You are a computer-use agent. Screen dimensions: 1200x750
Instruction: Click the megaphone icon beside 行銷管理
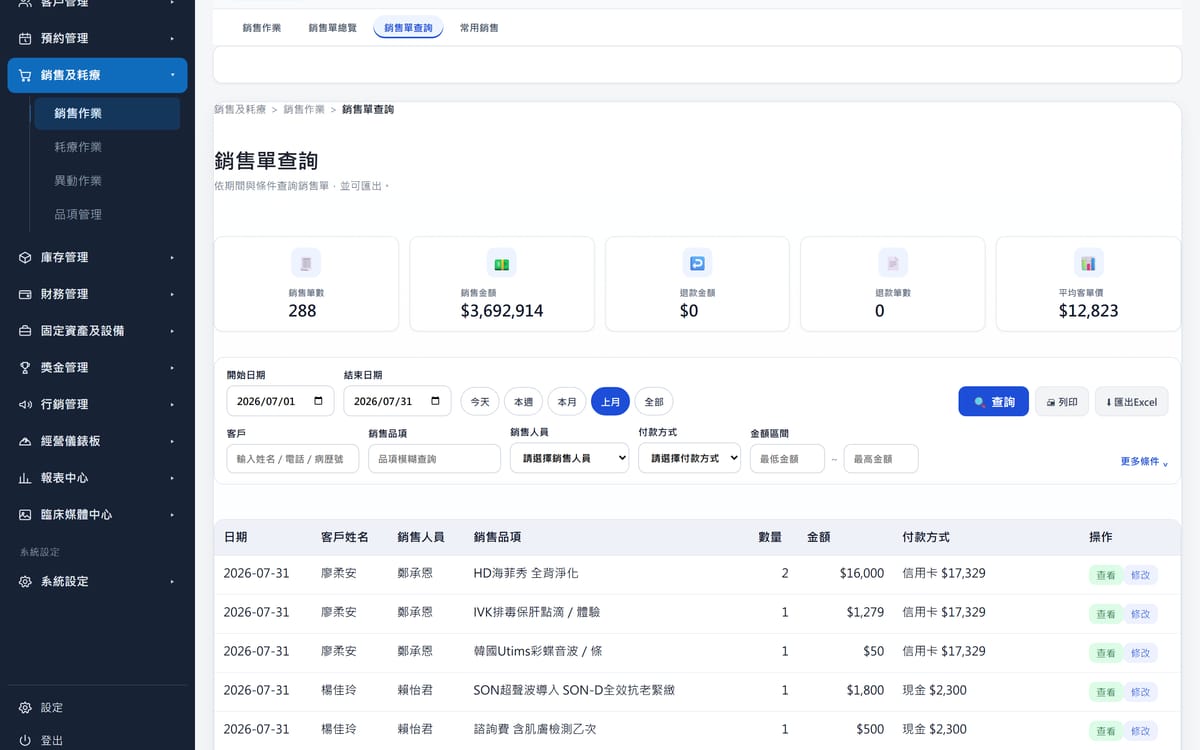(25, 404)
